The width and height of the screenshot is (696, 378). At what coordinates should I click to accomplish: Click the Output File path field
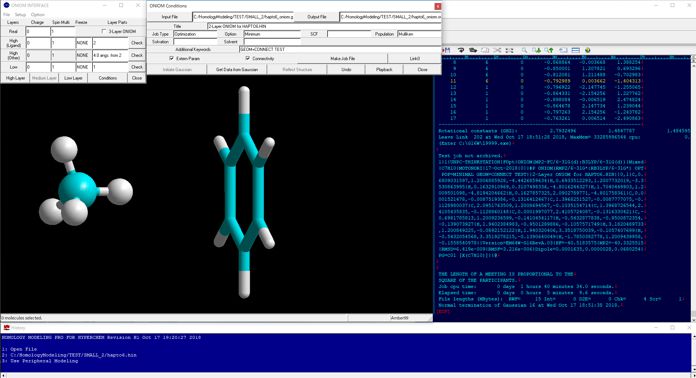coord(391,17)
